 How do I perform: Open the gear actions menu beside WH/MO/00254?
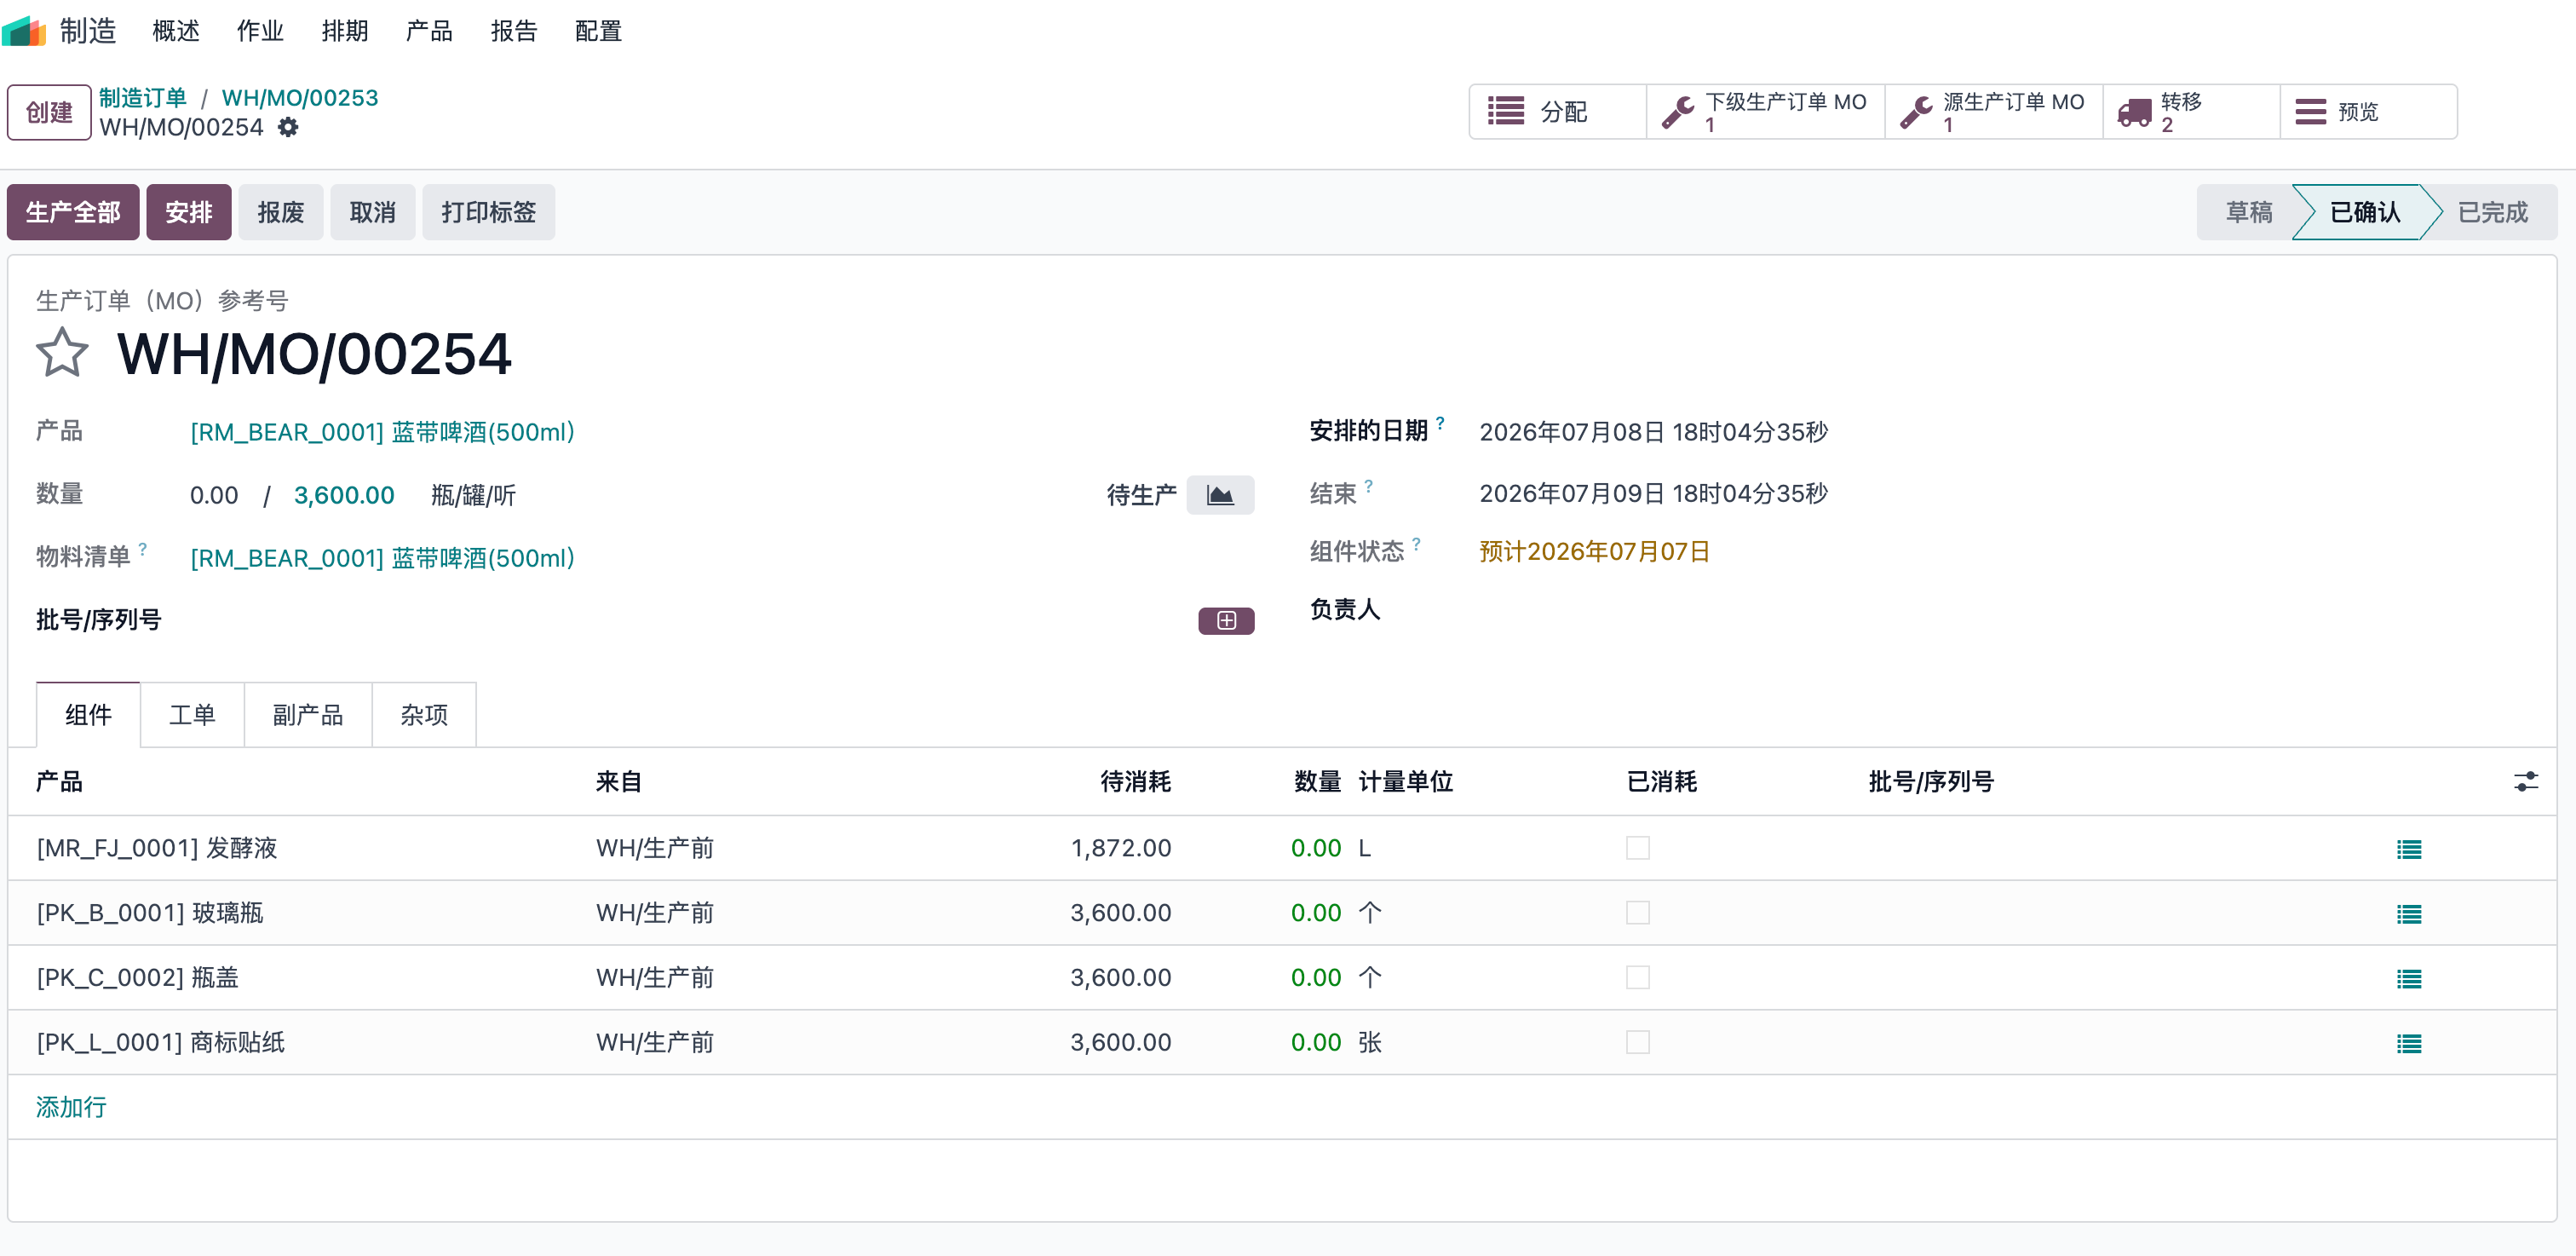click(288, 127)
